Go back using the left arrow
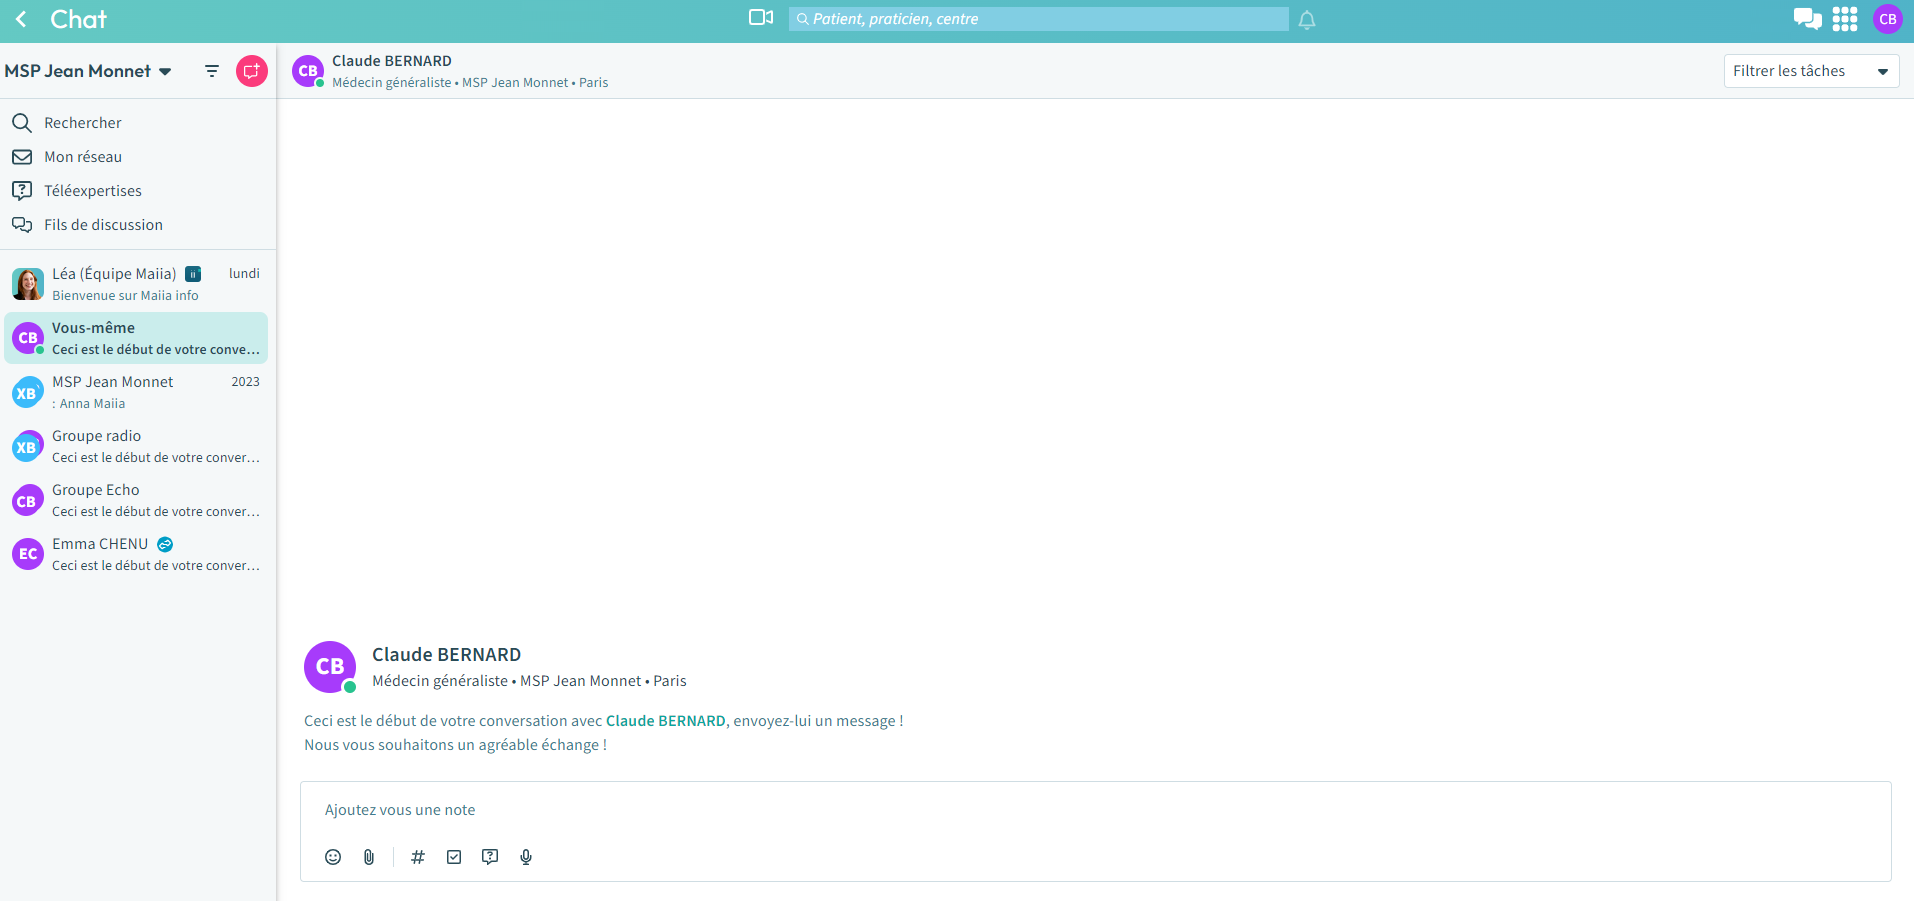Screen dimensions: 1914x901 pyautogui.click(x=21, y=19)
